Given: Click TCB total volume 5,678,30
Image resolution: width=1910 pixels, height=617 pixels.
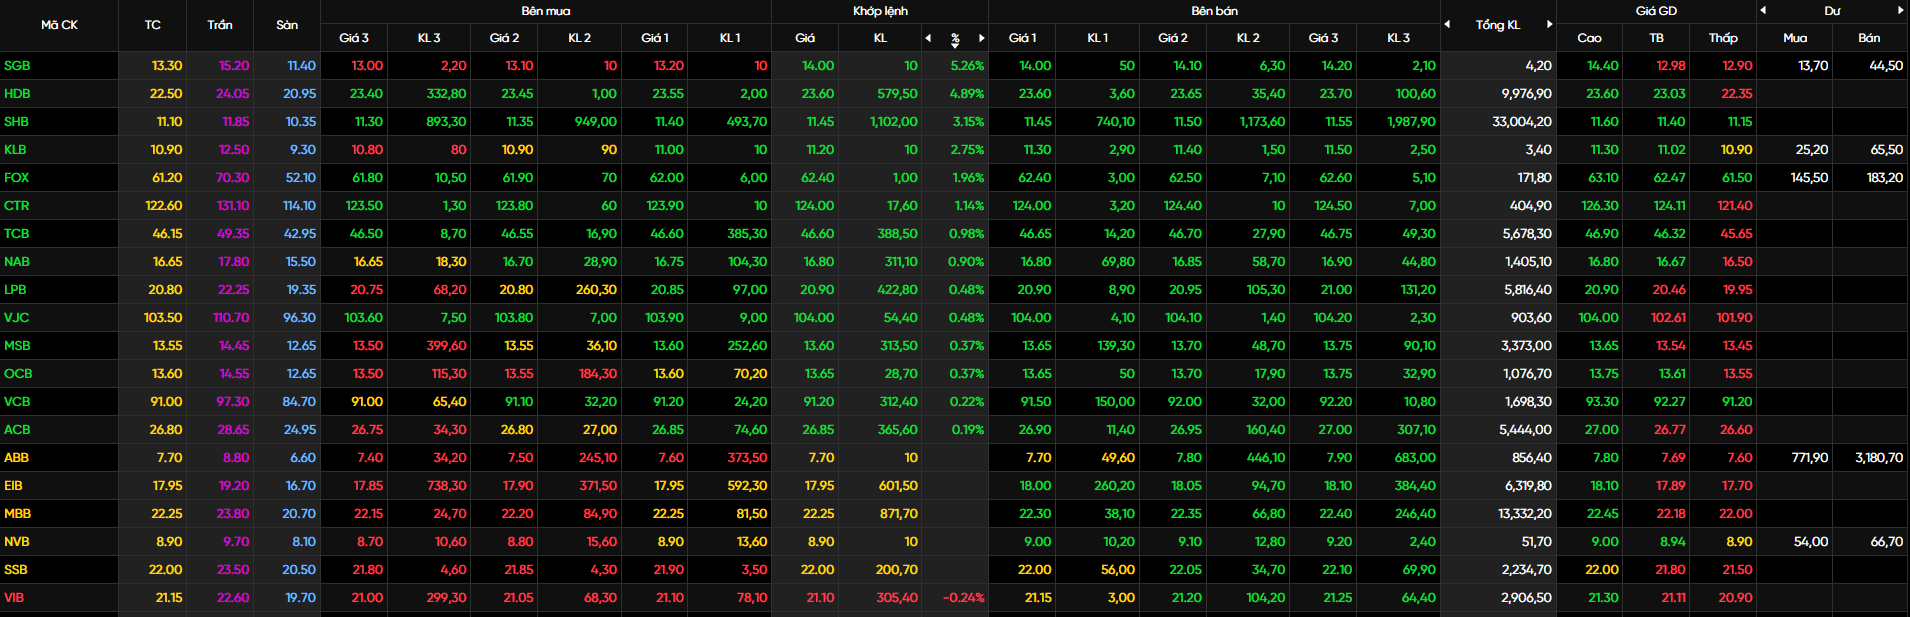Looking at the screenshot, I should (1527, 234).
